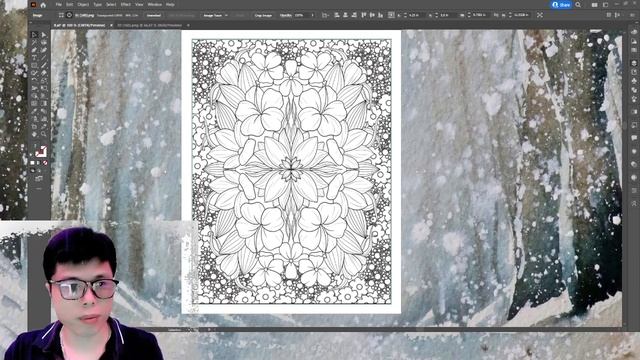Select the Scale tool

pyautogui.click(x=44, y=80)
